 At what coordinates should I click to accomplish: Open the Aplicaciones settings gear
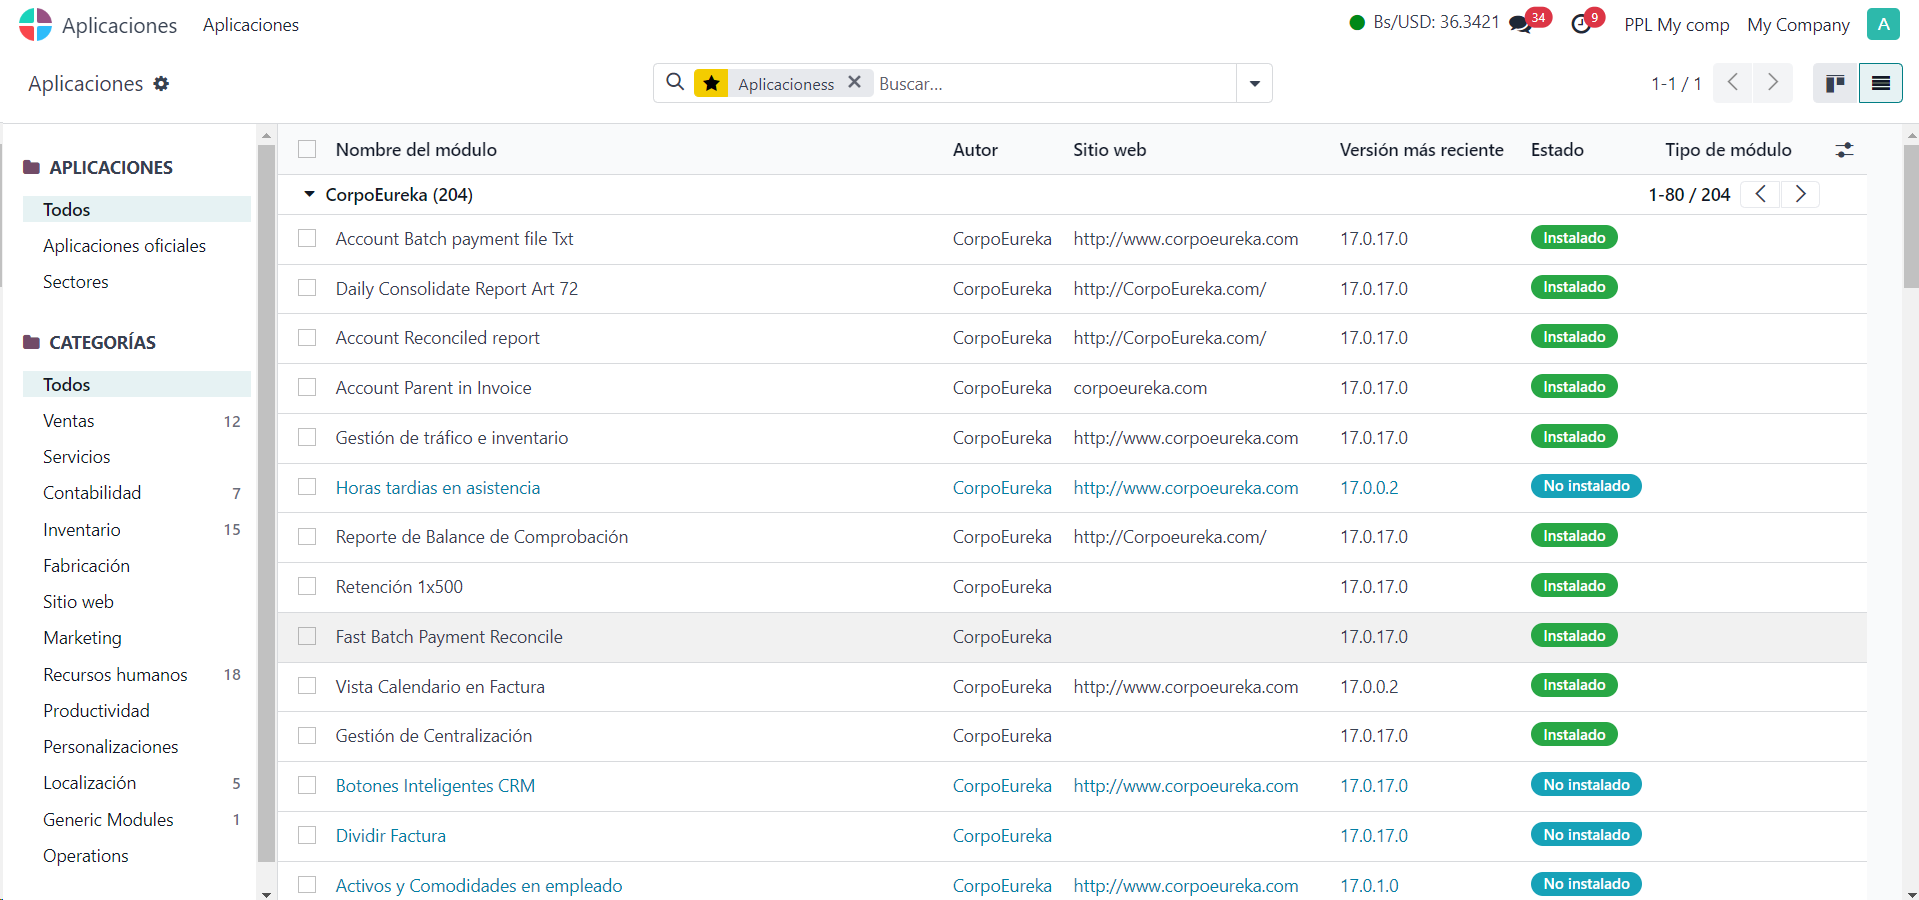pyautogui.click(x=161, y=84)
